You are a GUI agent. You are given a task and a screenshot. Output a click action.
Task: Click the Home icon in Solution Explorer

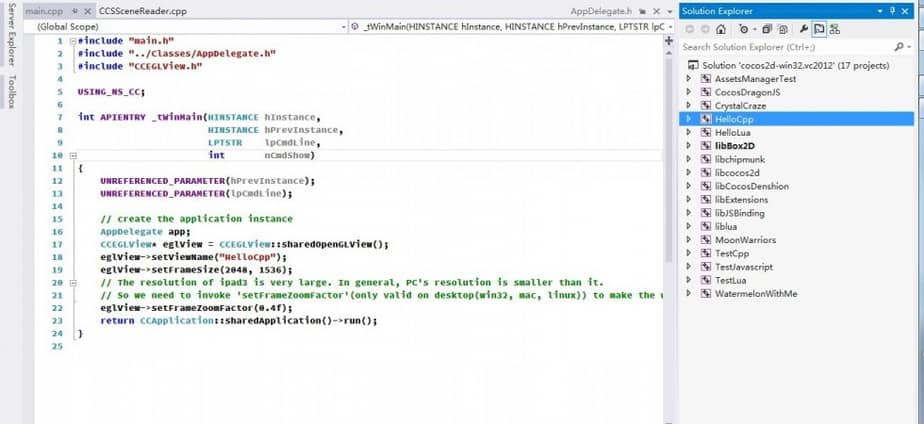click(721, 29)
